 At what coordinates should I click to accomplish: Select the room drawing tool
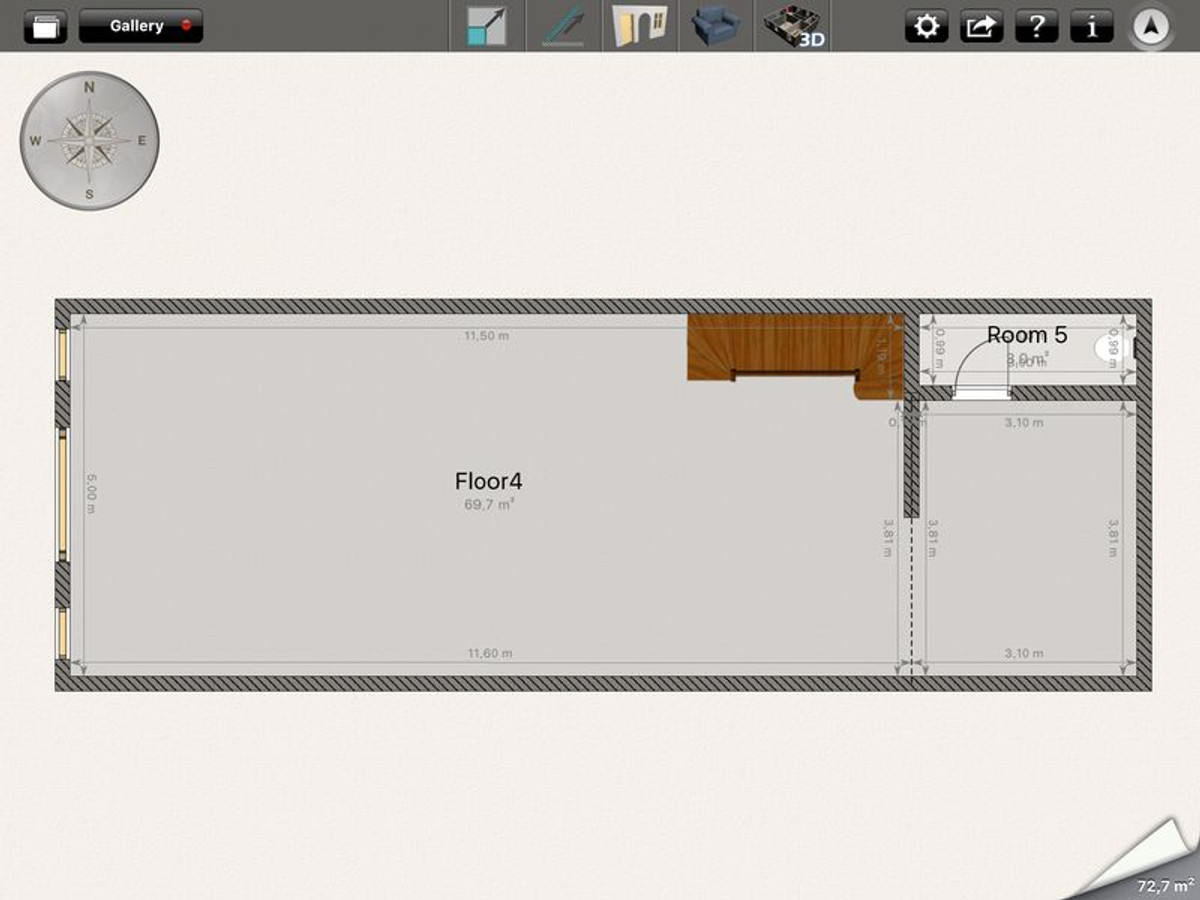click(487, 27)
